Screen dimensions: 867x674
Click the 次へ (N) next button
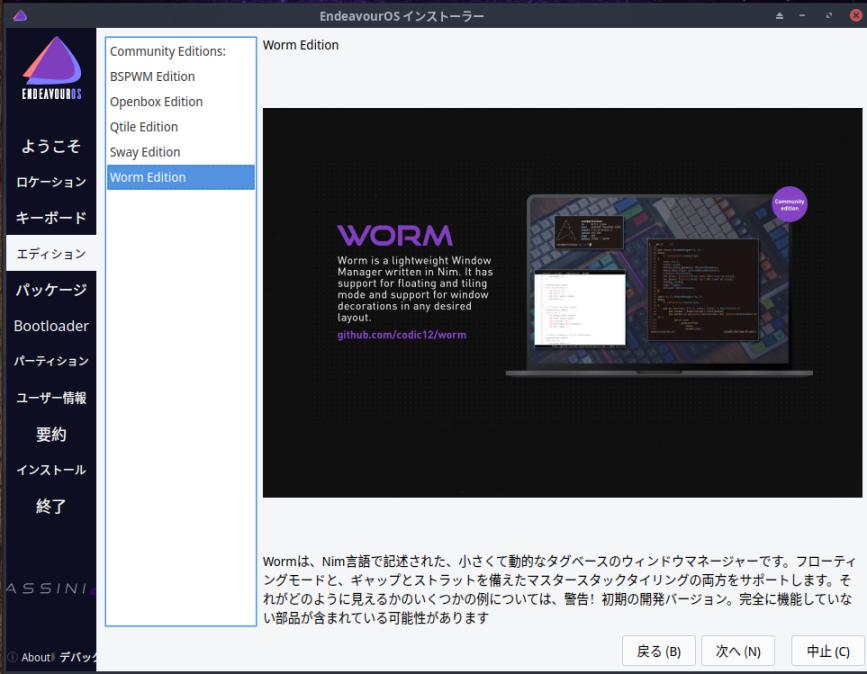(738, 651)
